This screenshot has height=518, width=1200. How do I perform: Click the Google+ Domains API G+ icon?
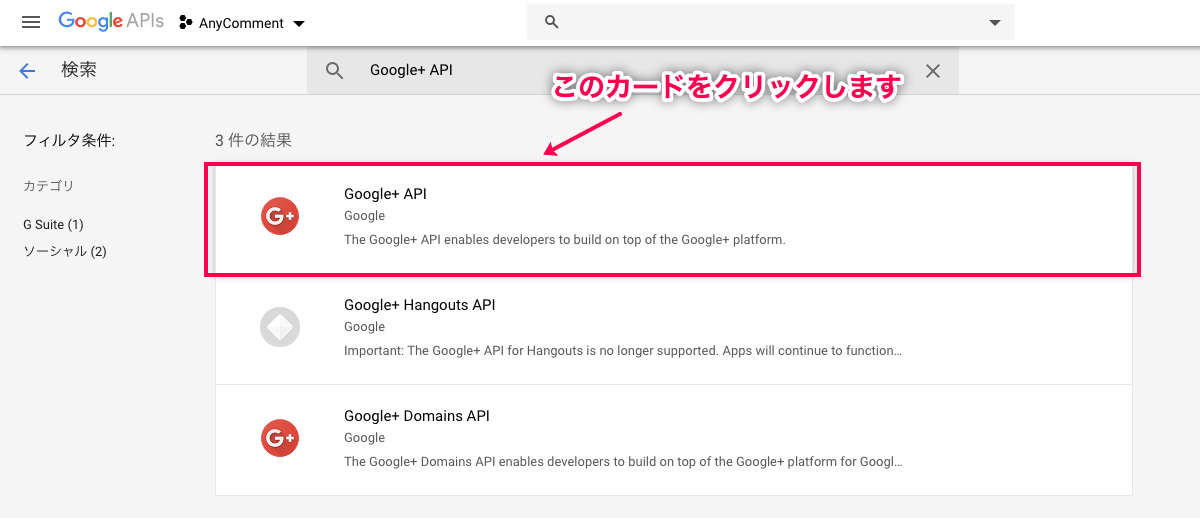point(280,438)
